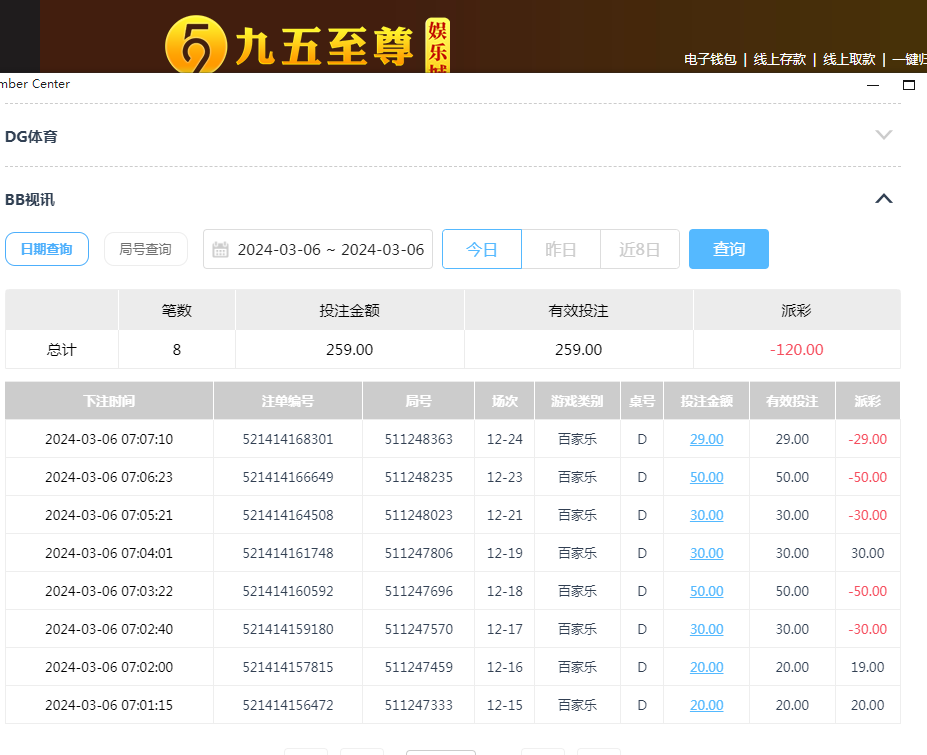Click the 局号 column header
Image resolution: width=927 pixels, height=755 pixels.
click(419, 401)
